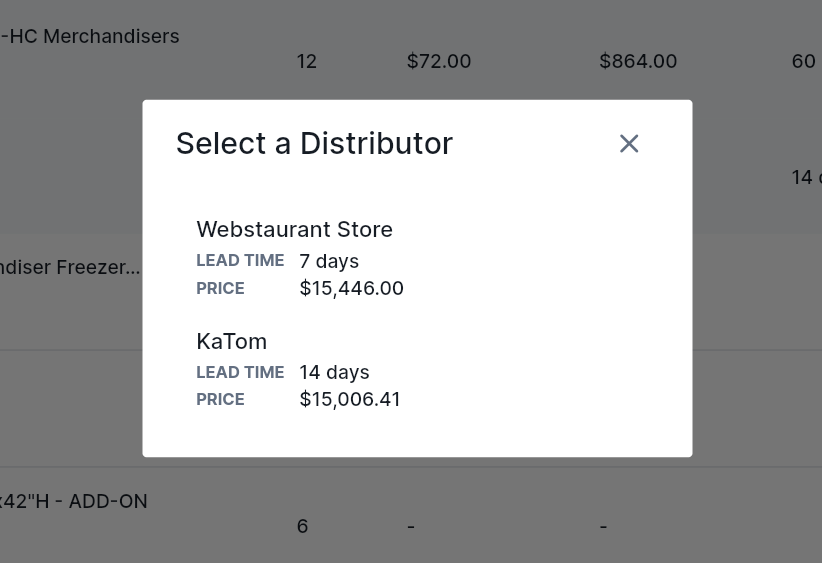The width and height of the screenshot is (822, 563).
Task: Click the $15,006.41 KaTom price
Action: (x=350, y=400)
